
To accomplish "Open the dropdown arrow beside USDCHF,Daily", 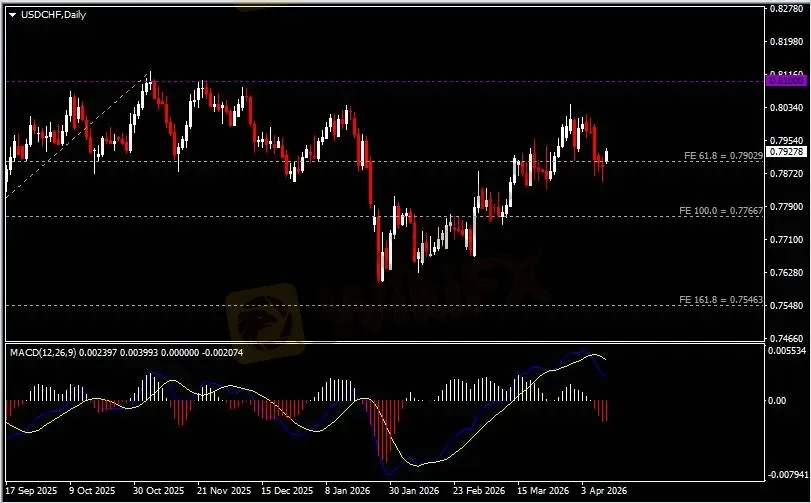I will coord(12,13).
